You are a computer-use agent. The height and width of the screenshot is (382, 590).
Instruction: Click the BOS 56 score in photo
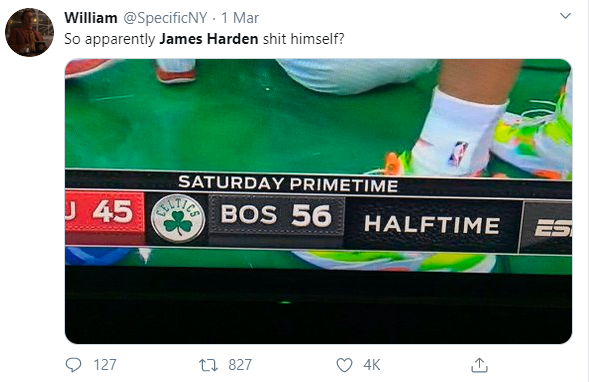click(276, 215)
